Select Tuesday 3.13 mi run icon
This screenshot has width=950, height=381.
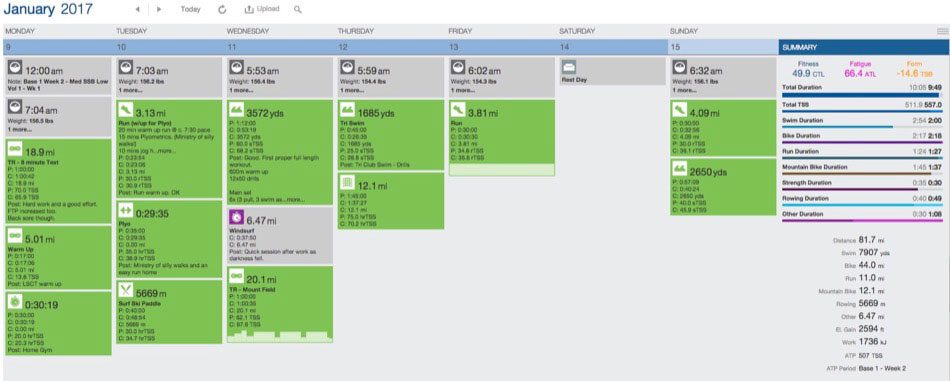tap(126, 110)
